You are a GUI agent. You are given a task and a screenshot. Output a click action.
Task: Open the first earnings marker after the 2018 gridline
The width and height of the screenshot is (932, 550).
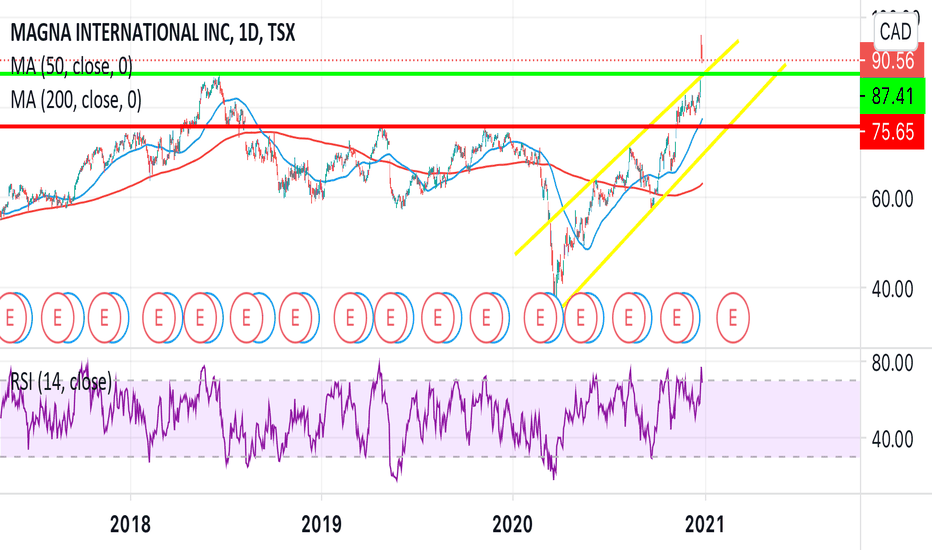tap(158, 318)
